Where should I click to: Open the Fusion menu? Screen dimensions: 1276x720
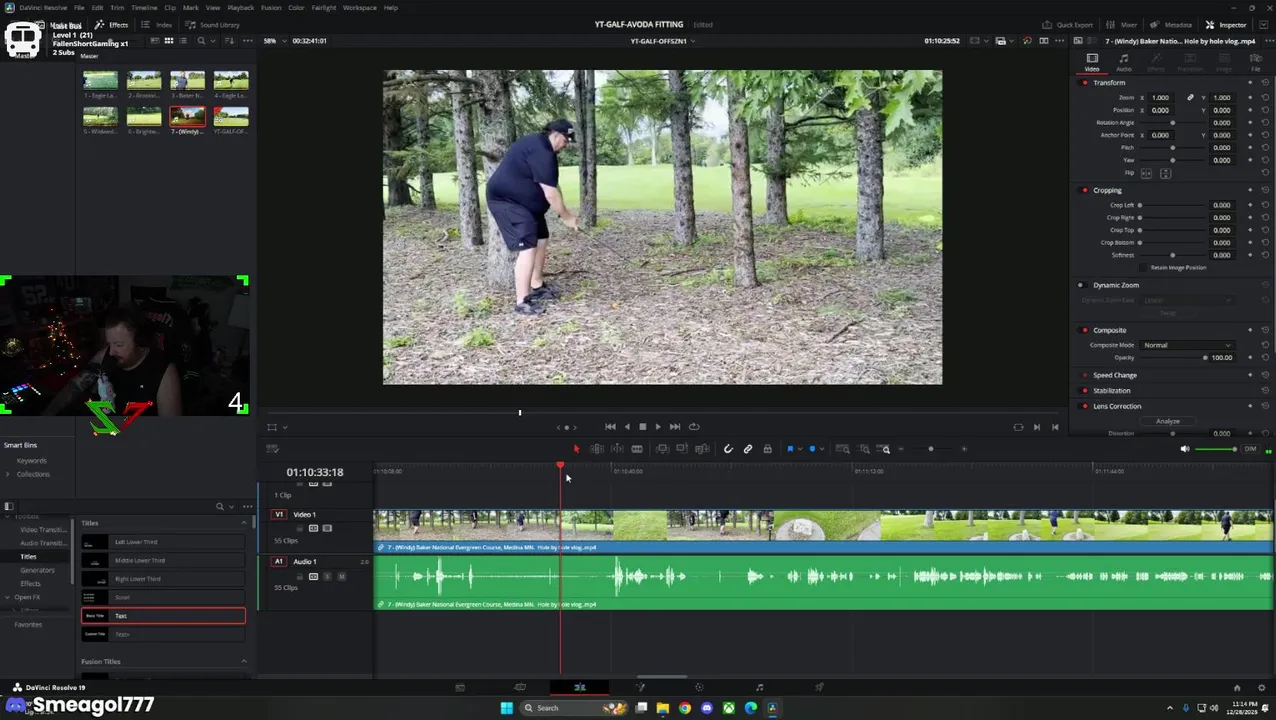[271, 8]
